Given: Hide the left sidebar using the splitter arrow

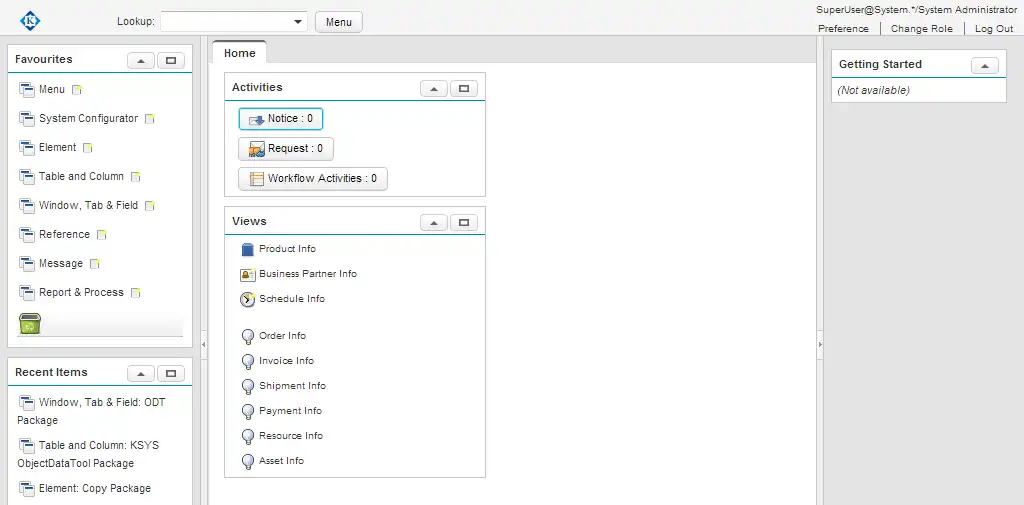Looking at the screenshot, I should [203, 344].
